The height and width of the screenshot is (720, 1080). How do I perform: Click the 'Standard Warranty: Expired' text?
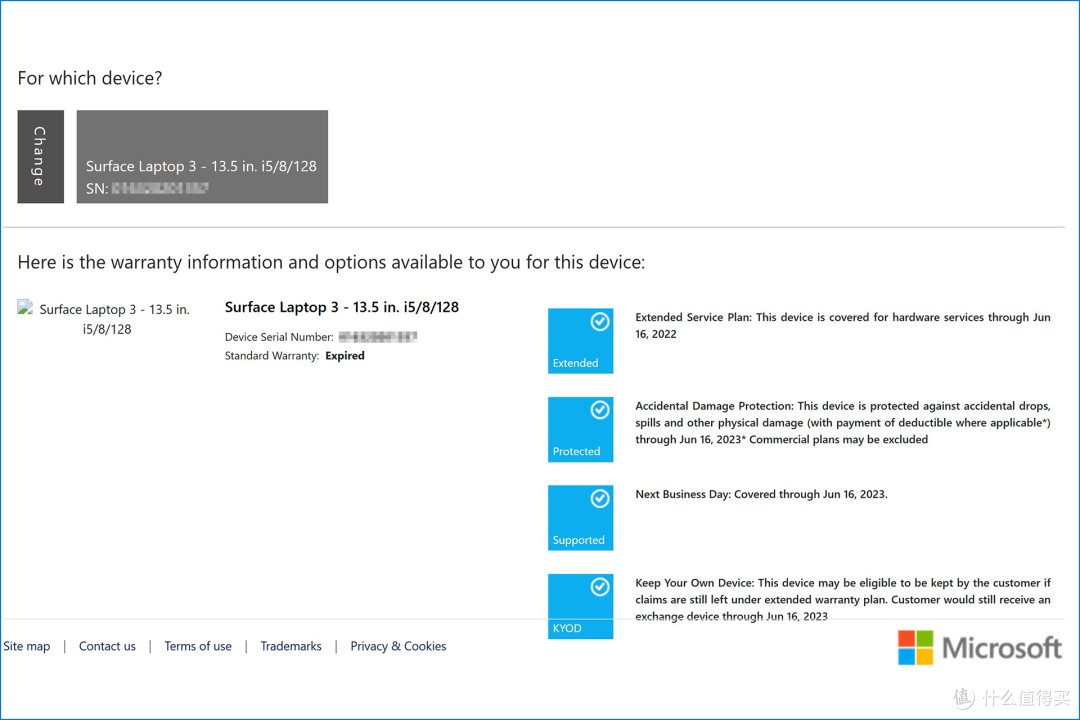(294, 356)
